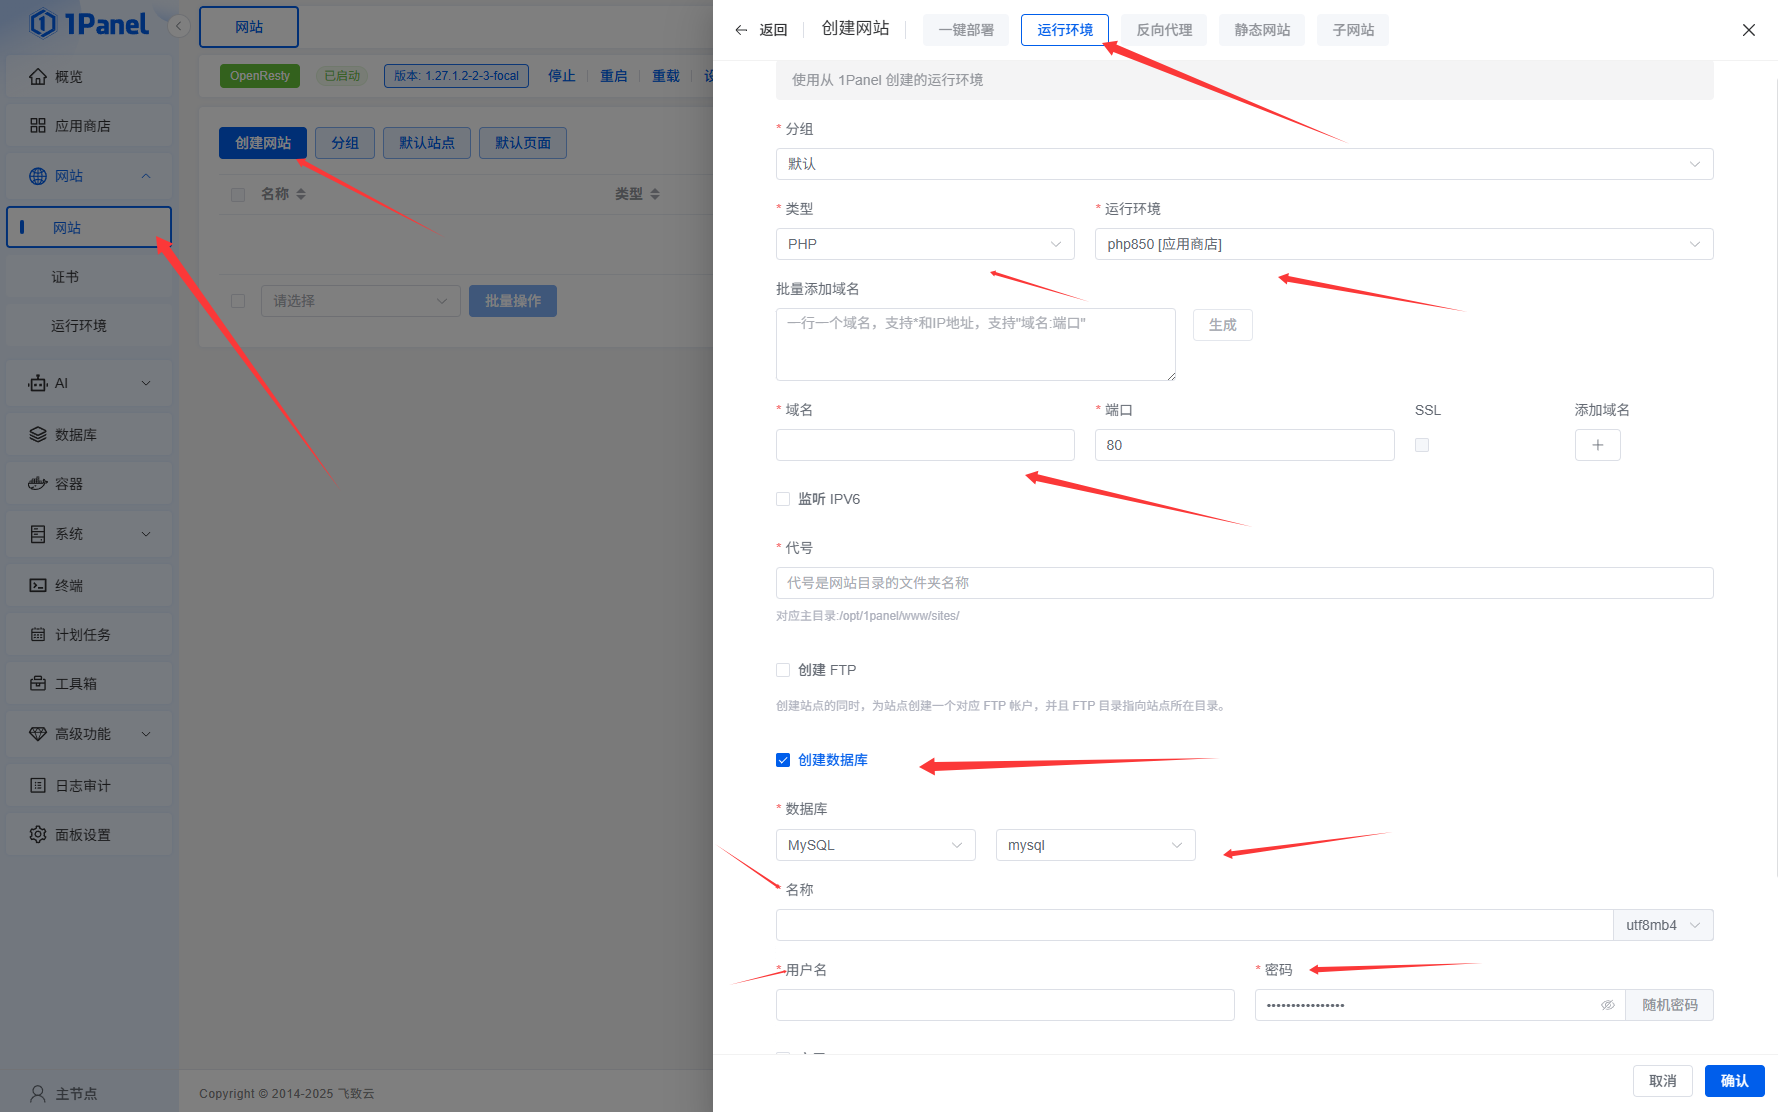Click the 应用商店 app store icon

[38, 126]
